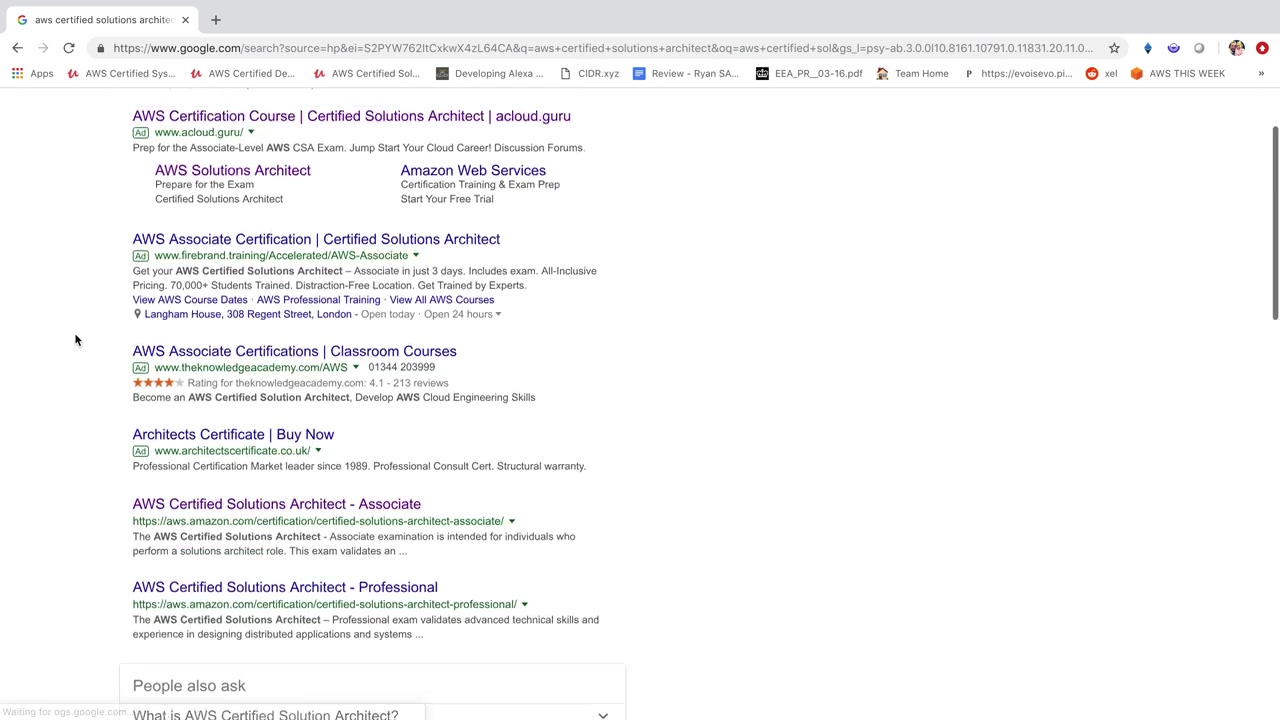Open the Apps grid shortcut
1280x720 pixels.
33,73
